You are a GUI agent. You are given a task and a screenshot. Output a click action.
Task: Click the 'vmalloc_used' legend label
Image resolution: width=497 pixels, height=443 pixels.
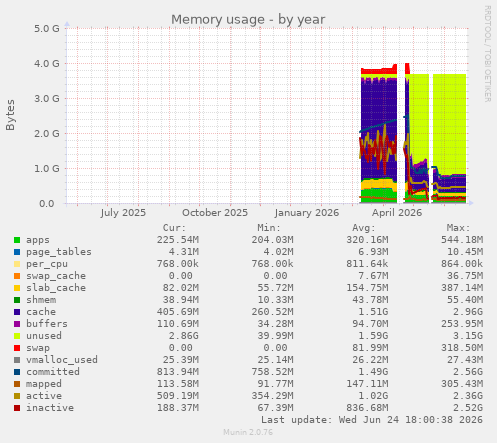pos(62,360)
